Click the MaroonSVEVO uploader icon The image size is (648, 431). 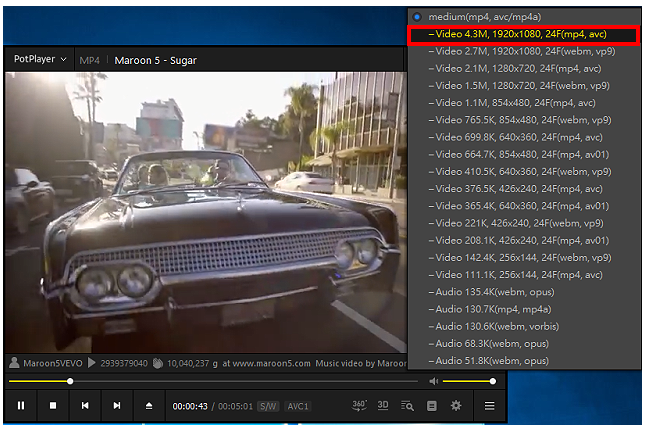[x=14, y=363]
